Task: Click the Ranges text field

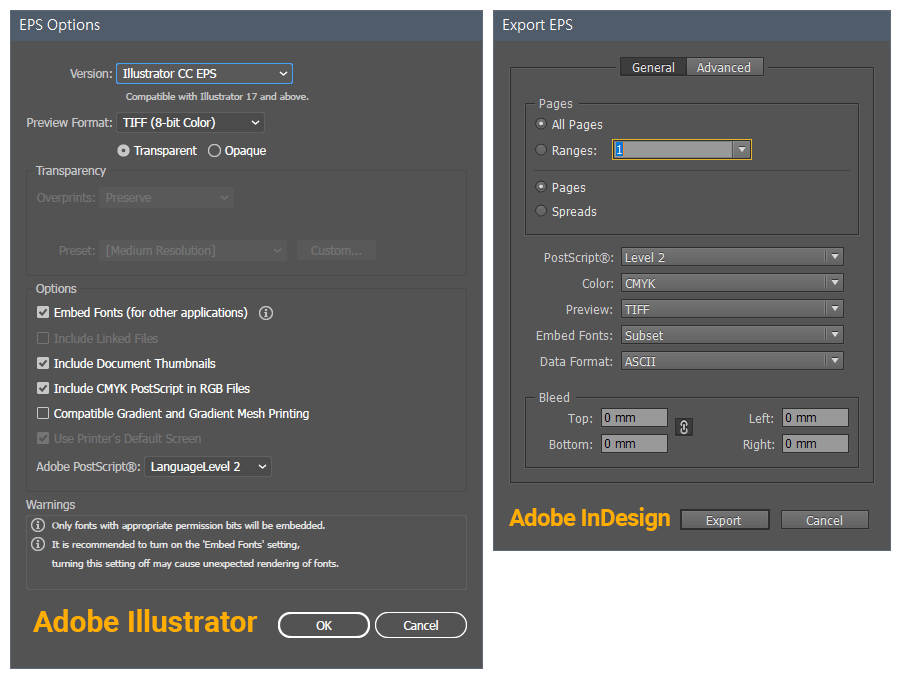Action: (x=673, y=150)
